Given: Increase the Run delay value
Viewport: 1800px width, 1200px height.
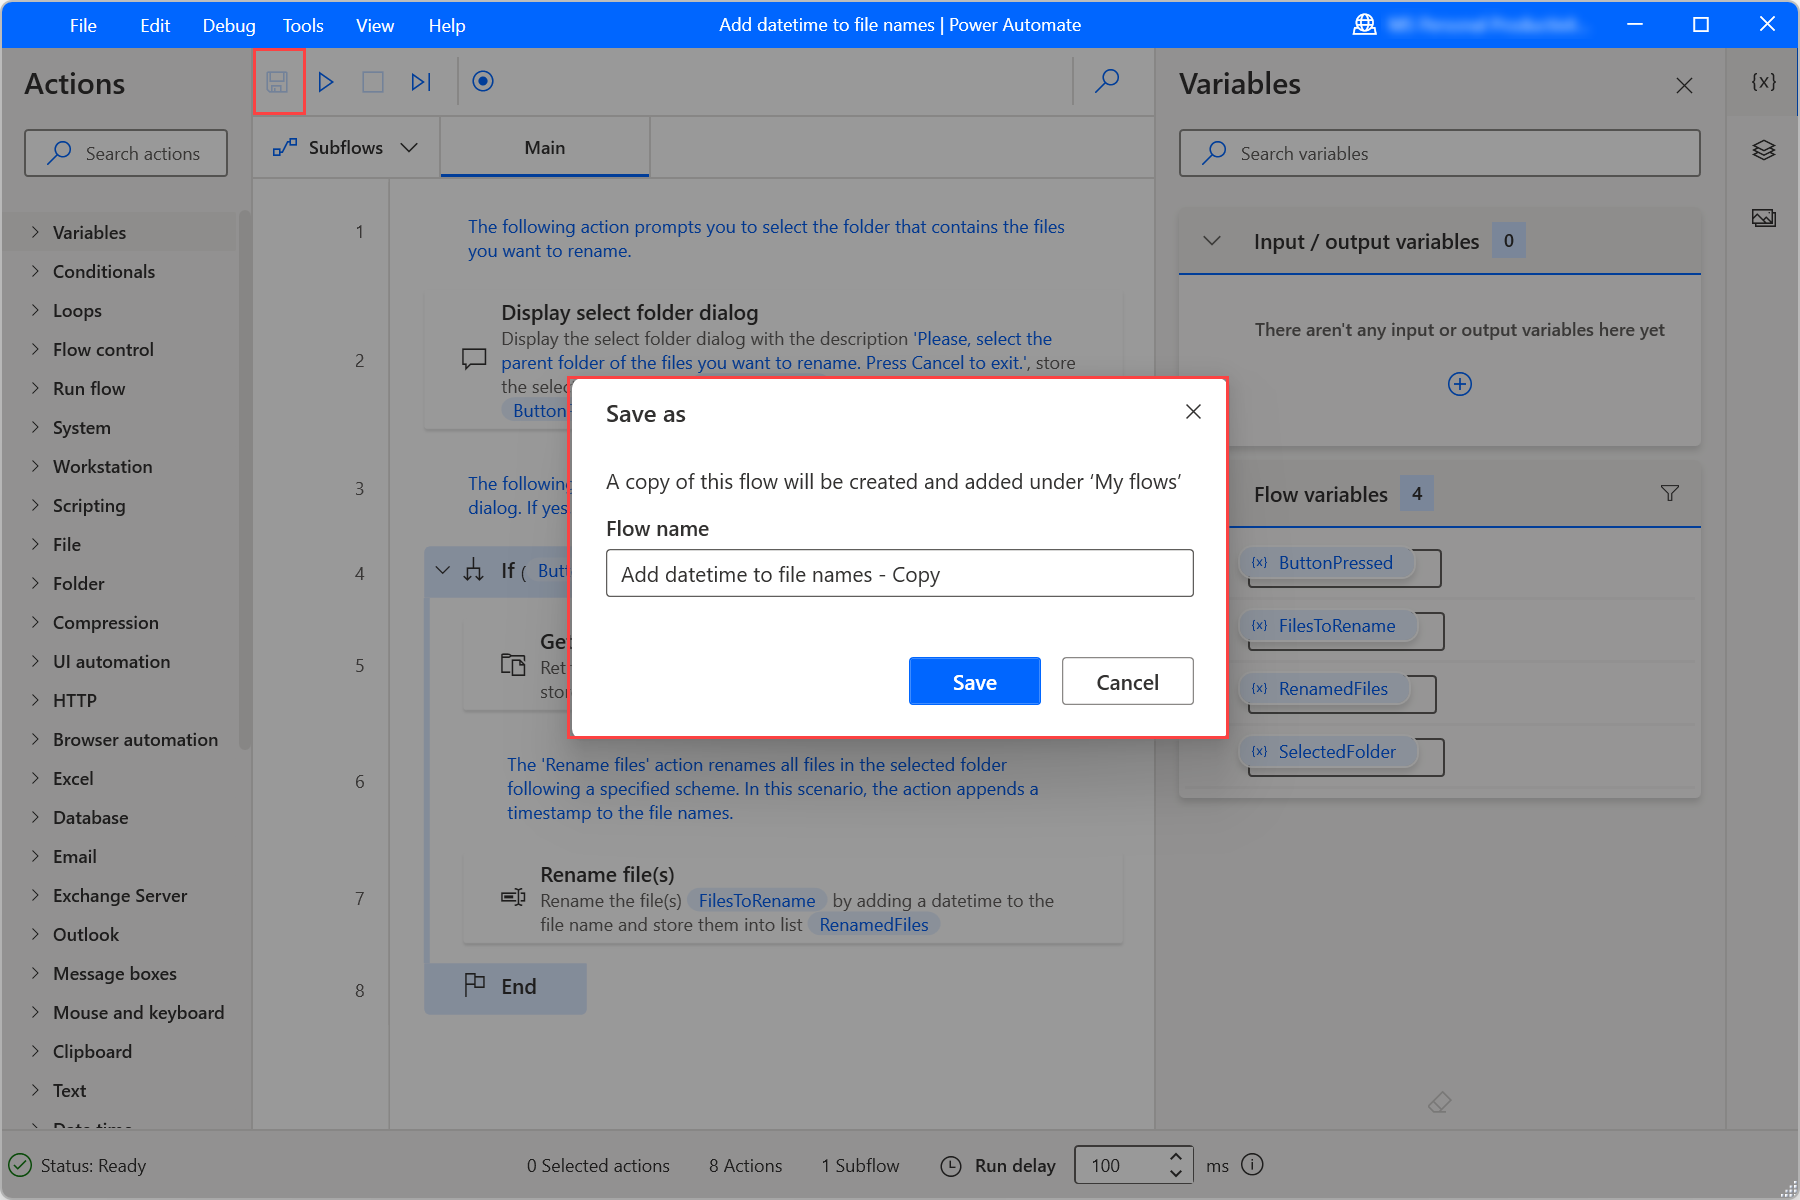Looking at the screenshot, I should click(1176, 1158).
